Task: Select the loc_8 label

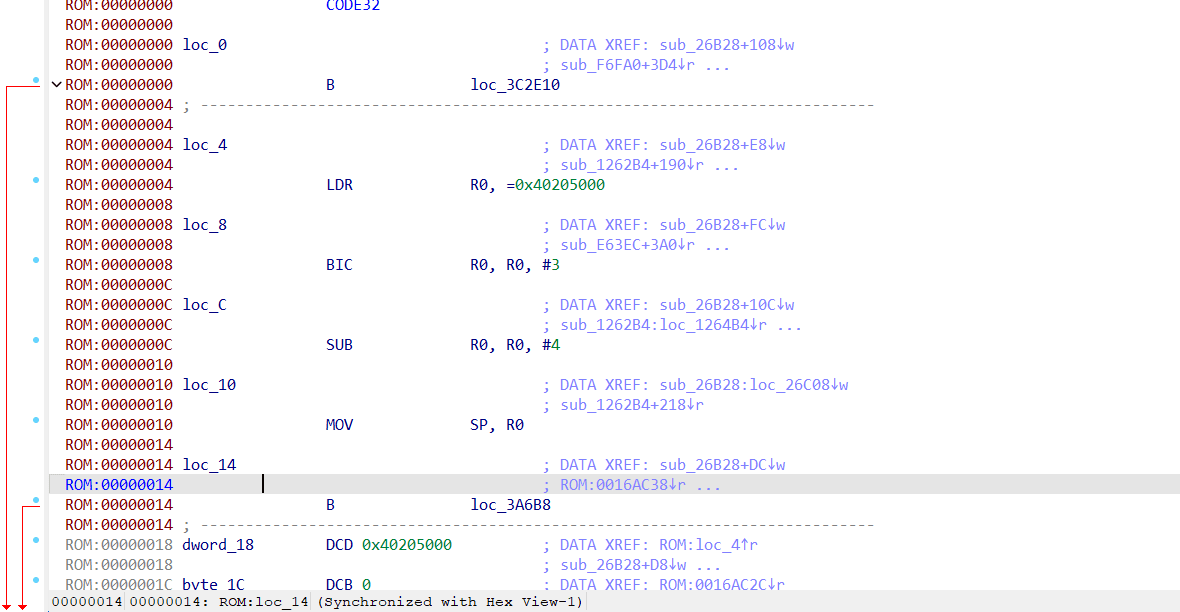Action: click(x=205, y=225)
